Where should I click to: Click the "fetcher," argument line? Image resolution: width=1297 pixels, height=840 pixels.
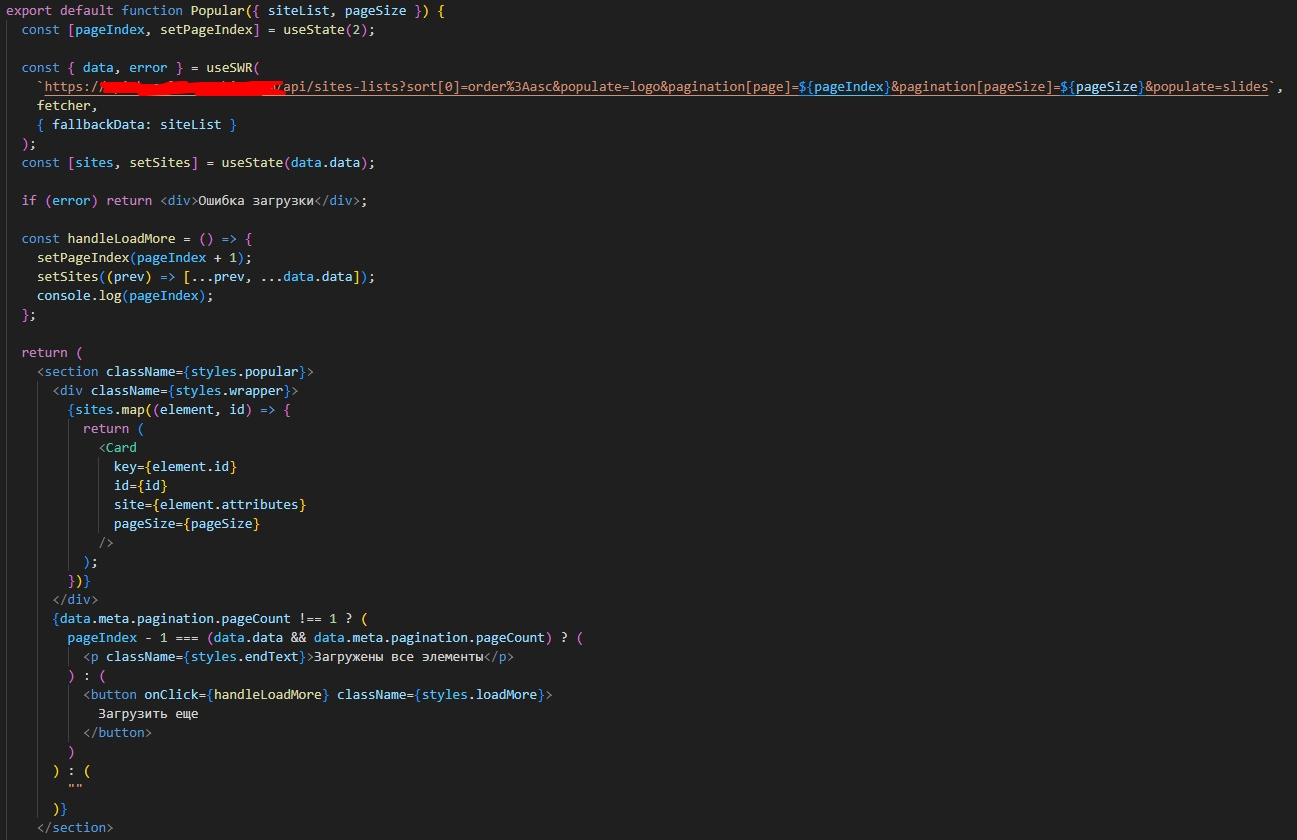pos(68,105)
